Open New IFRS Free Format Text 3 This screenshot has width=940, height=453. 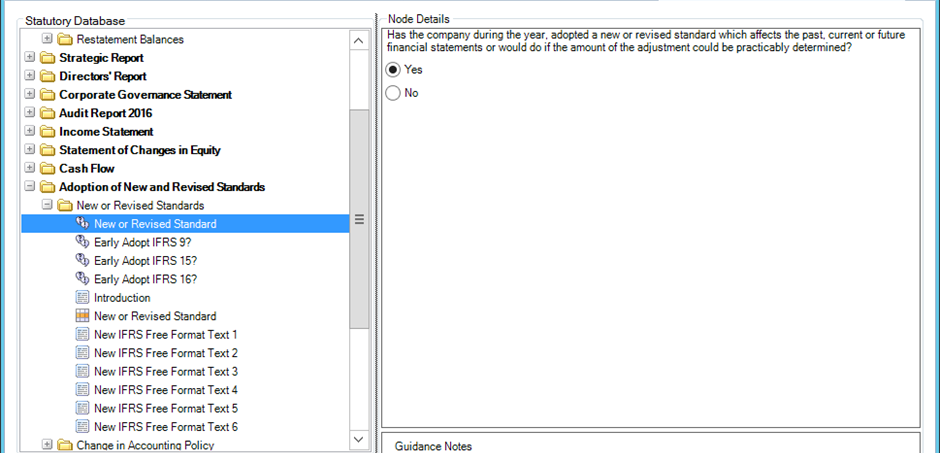[x=166, y=372]
